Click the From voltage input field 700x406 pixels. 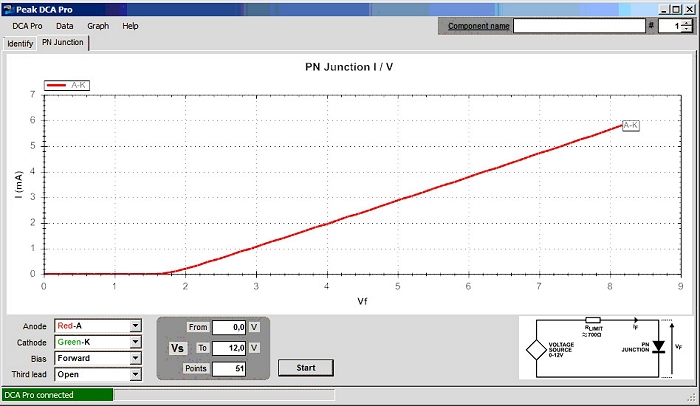point(229,327)
